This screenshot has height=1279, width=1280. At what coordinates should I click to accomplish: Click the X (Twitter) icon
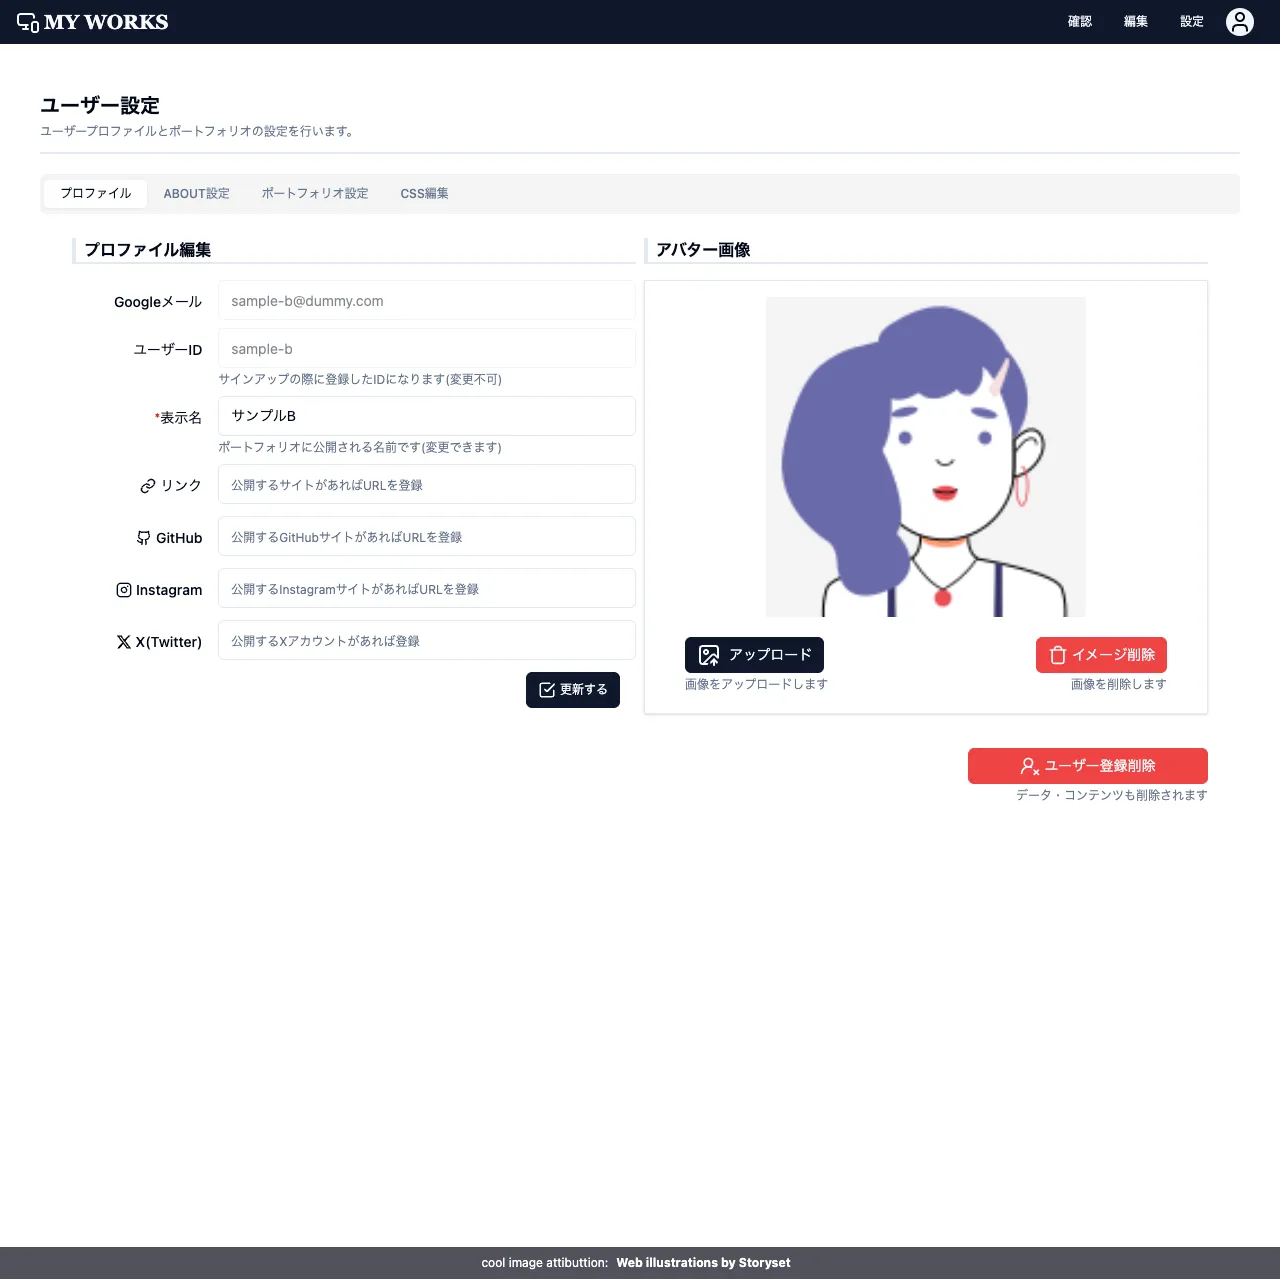[x=123, y=641]
